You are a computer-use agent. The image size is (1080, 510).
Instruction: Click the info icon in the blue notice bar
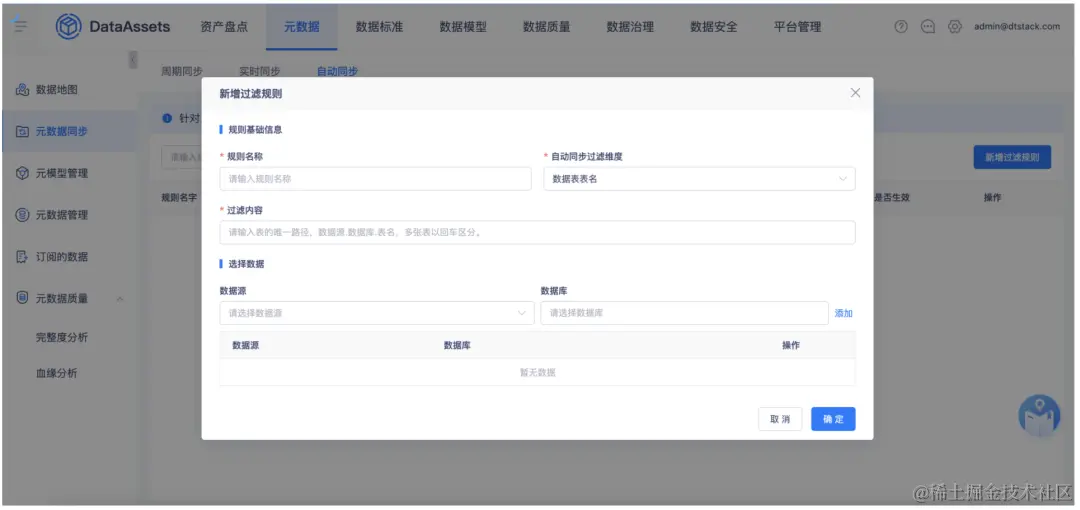tap(167, 119)
